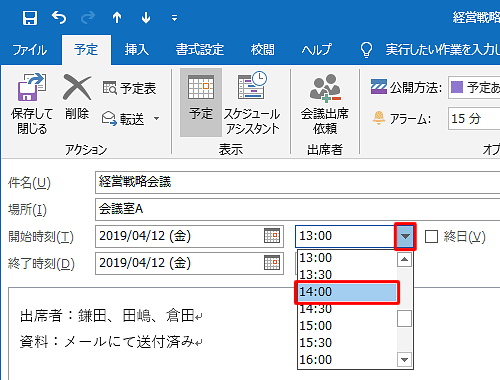
Task: Select 13:30 in the time list
Action: click(x=347, y=275)
